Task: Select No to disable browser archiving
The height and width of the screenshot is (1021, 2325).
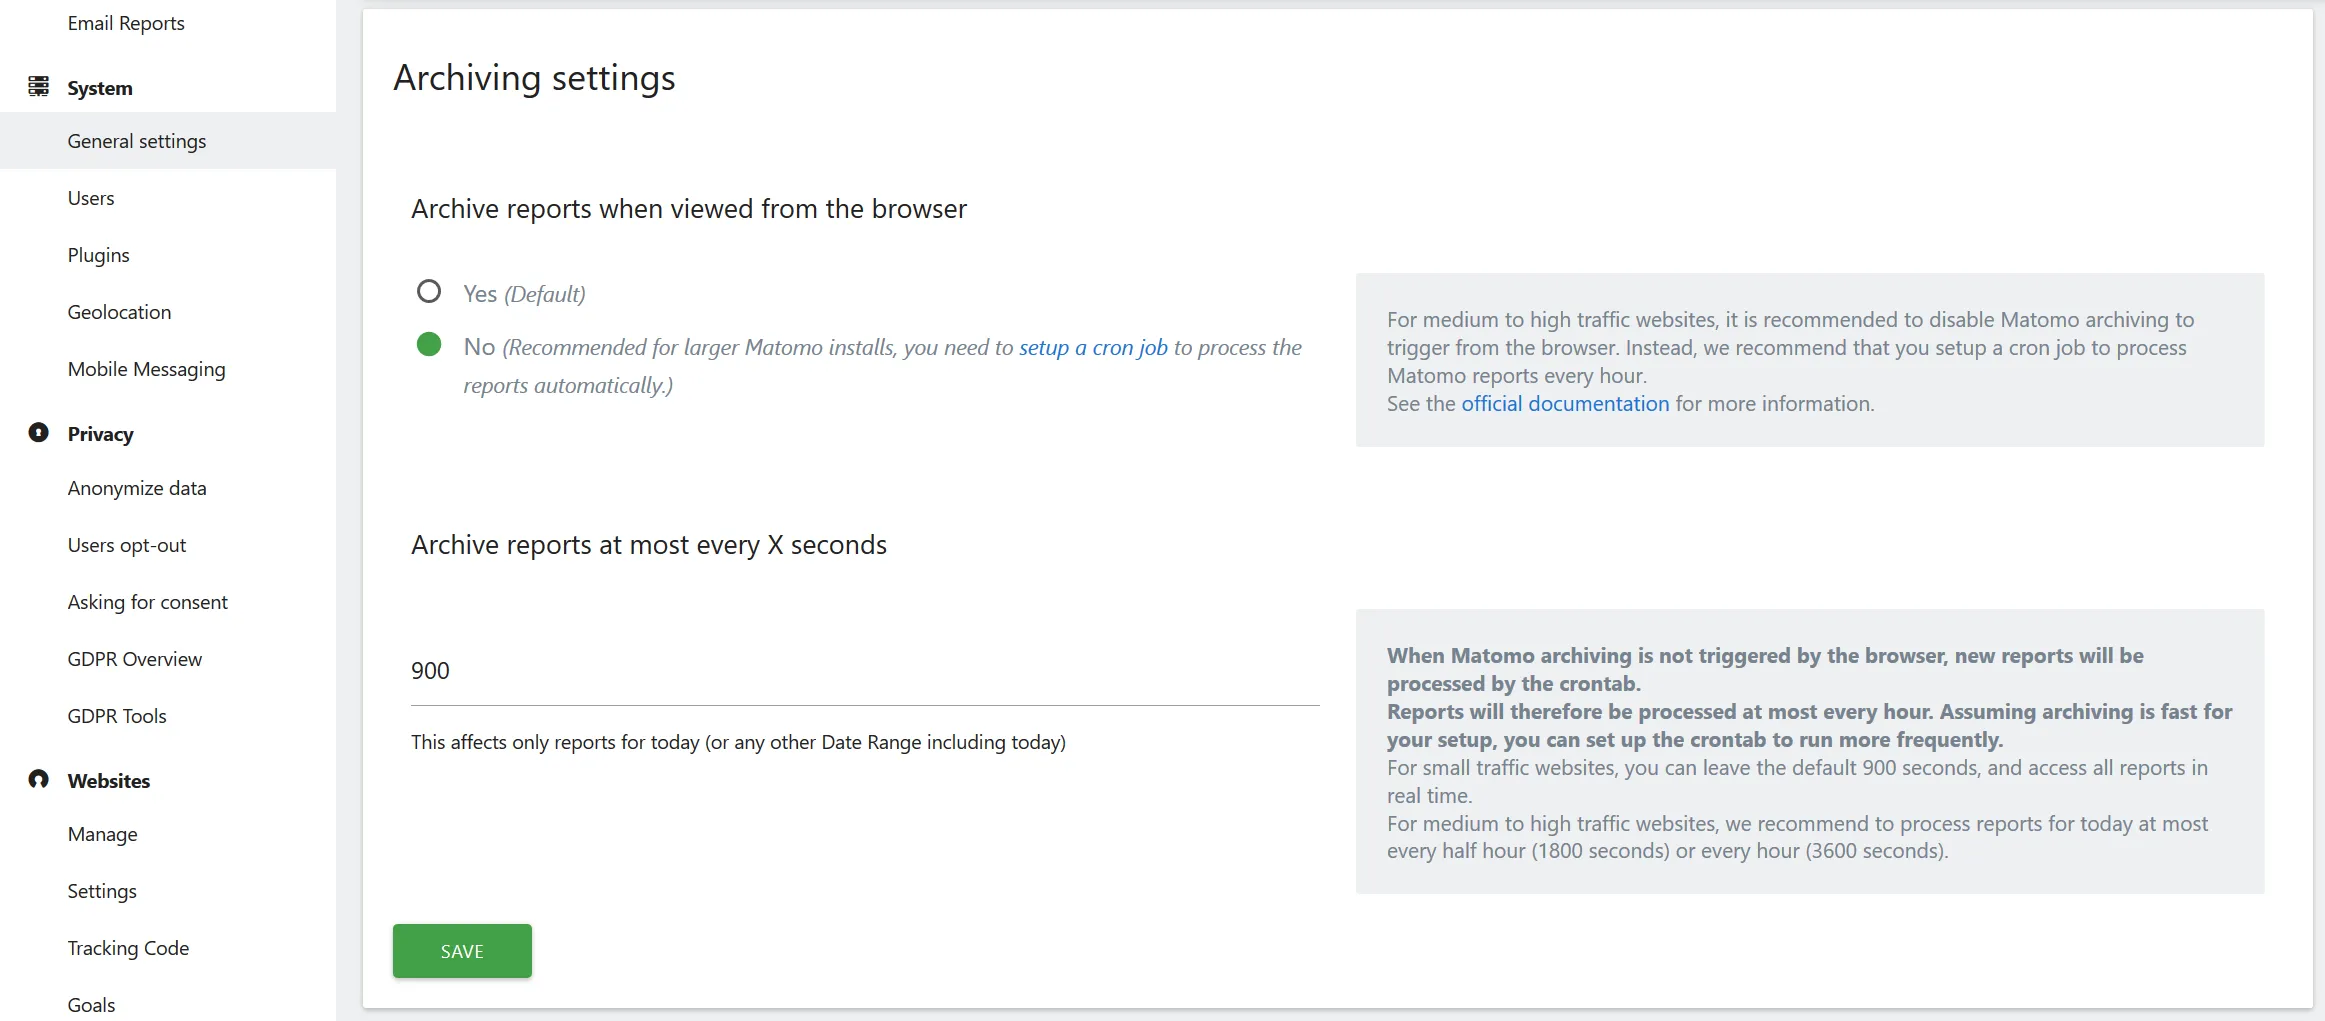Action: [430, 344]
